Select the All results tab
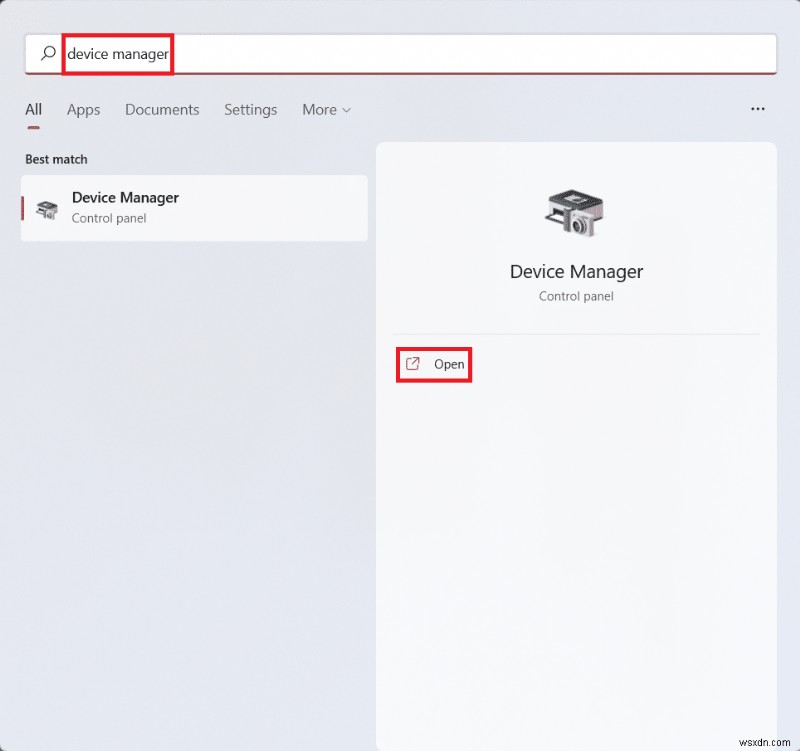Viewport: 800px width, 751px height. (x=32, y=110)
